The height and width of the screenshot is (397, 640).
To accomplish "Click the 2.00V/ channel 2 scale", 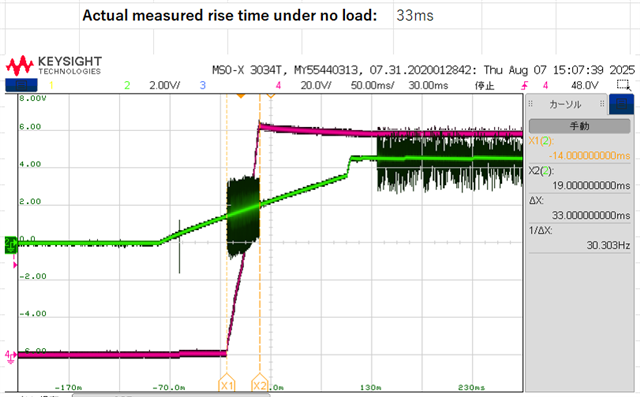I will pyautogui.click(x=164, y=85).
